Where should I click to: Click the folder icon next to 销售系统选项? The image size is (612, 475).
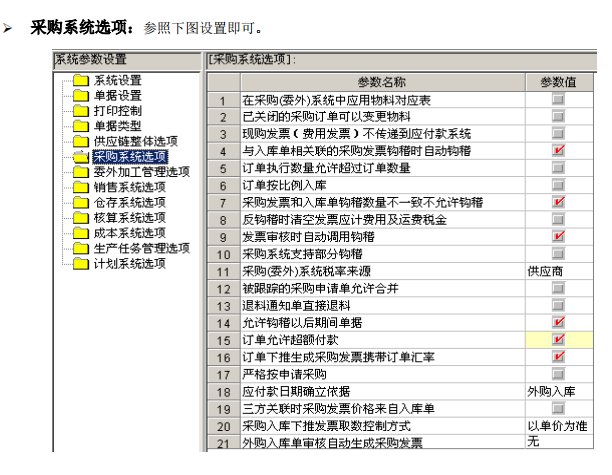[81, 187]
